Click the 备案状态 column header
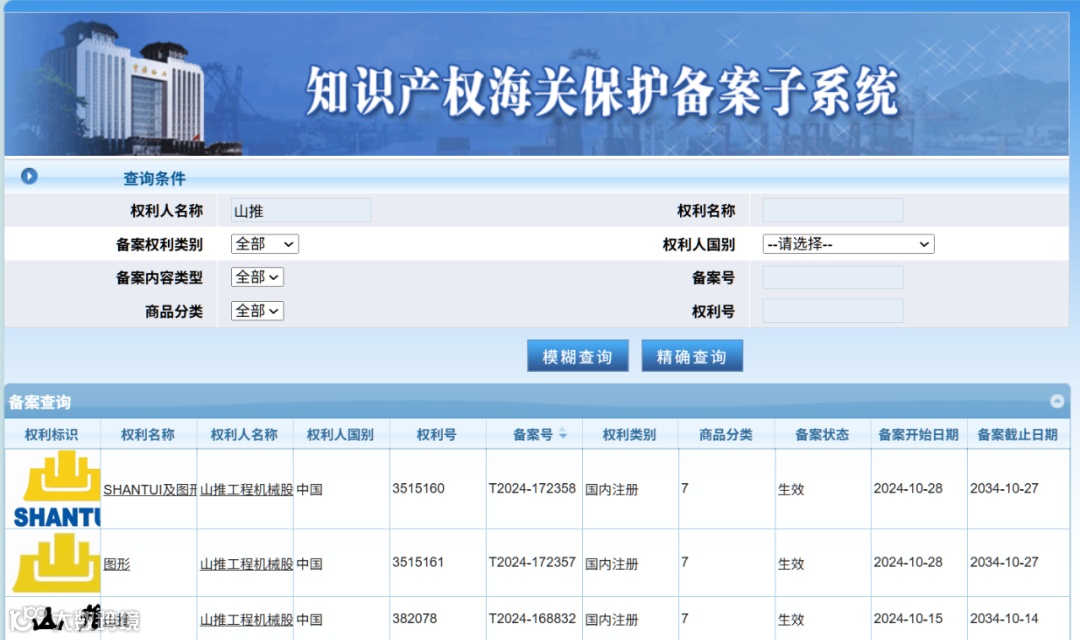Image resolution: width=1080 pixels, height=640 pixels. pyautogui.click(x=822, y=434)
